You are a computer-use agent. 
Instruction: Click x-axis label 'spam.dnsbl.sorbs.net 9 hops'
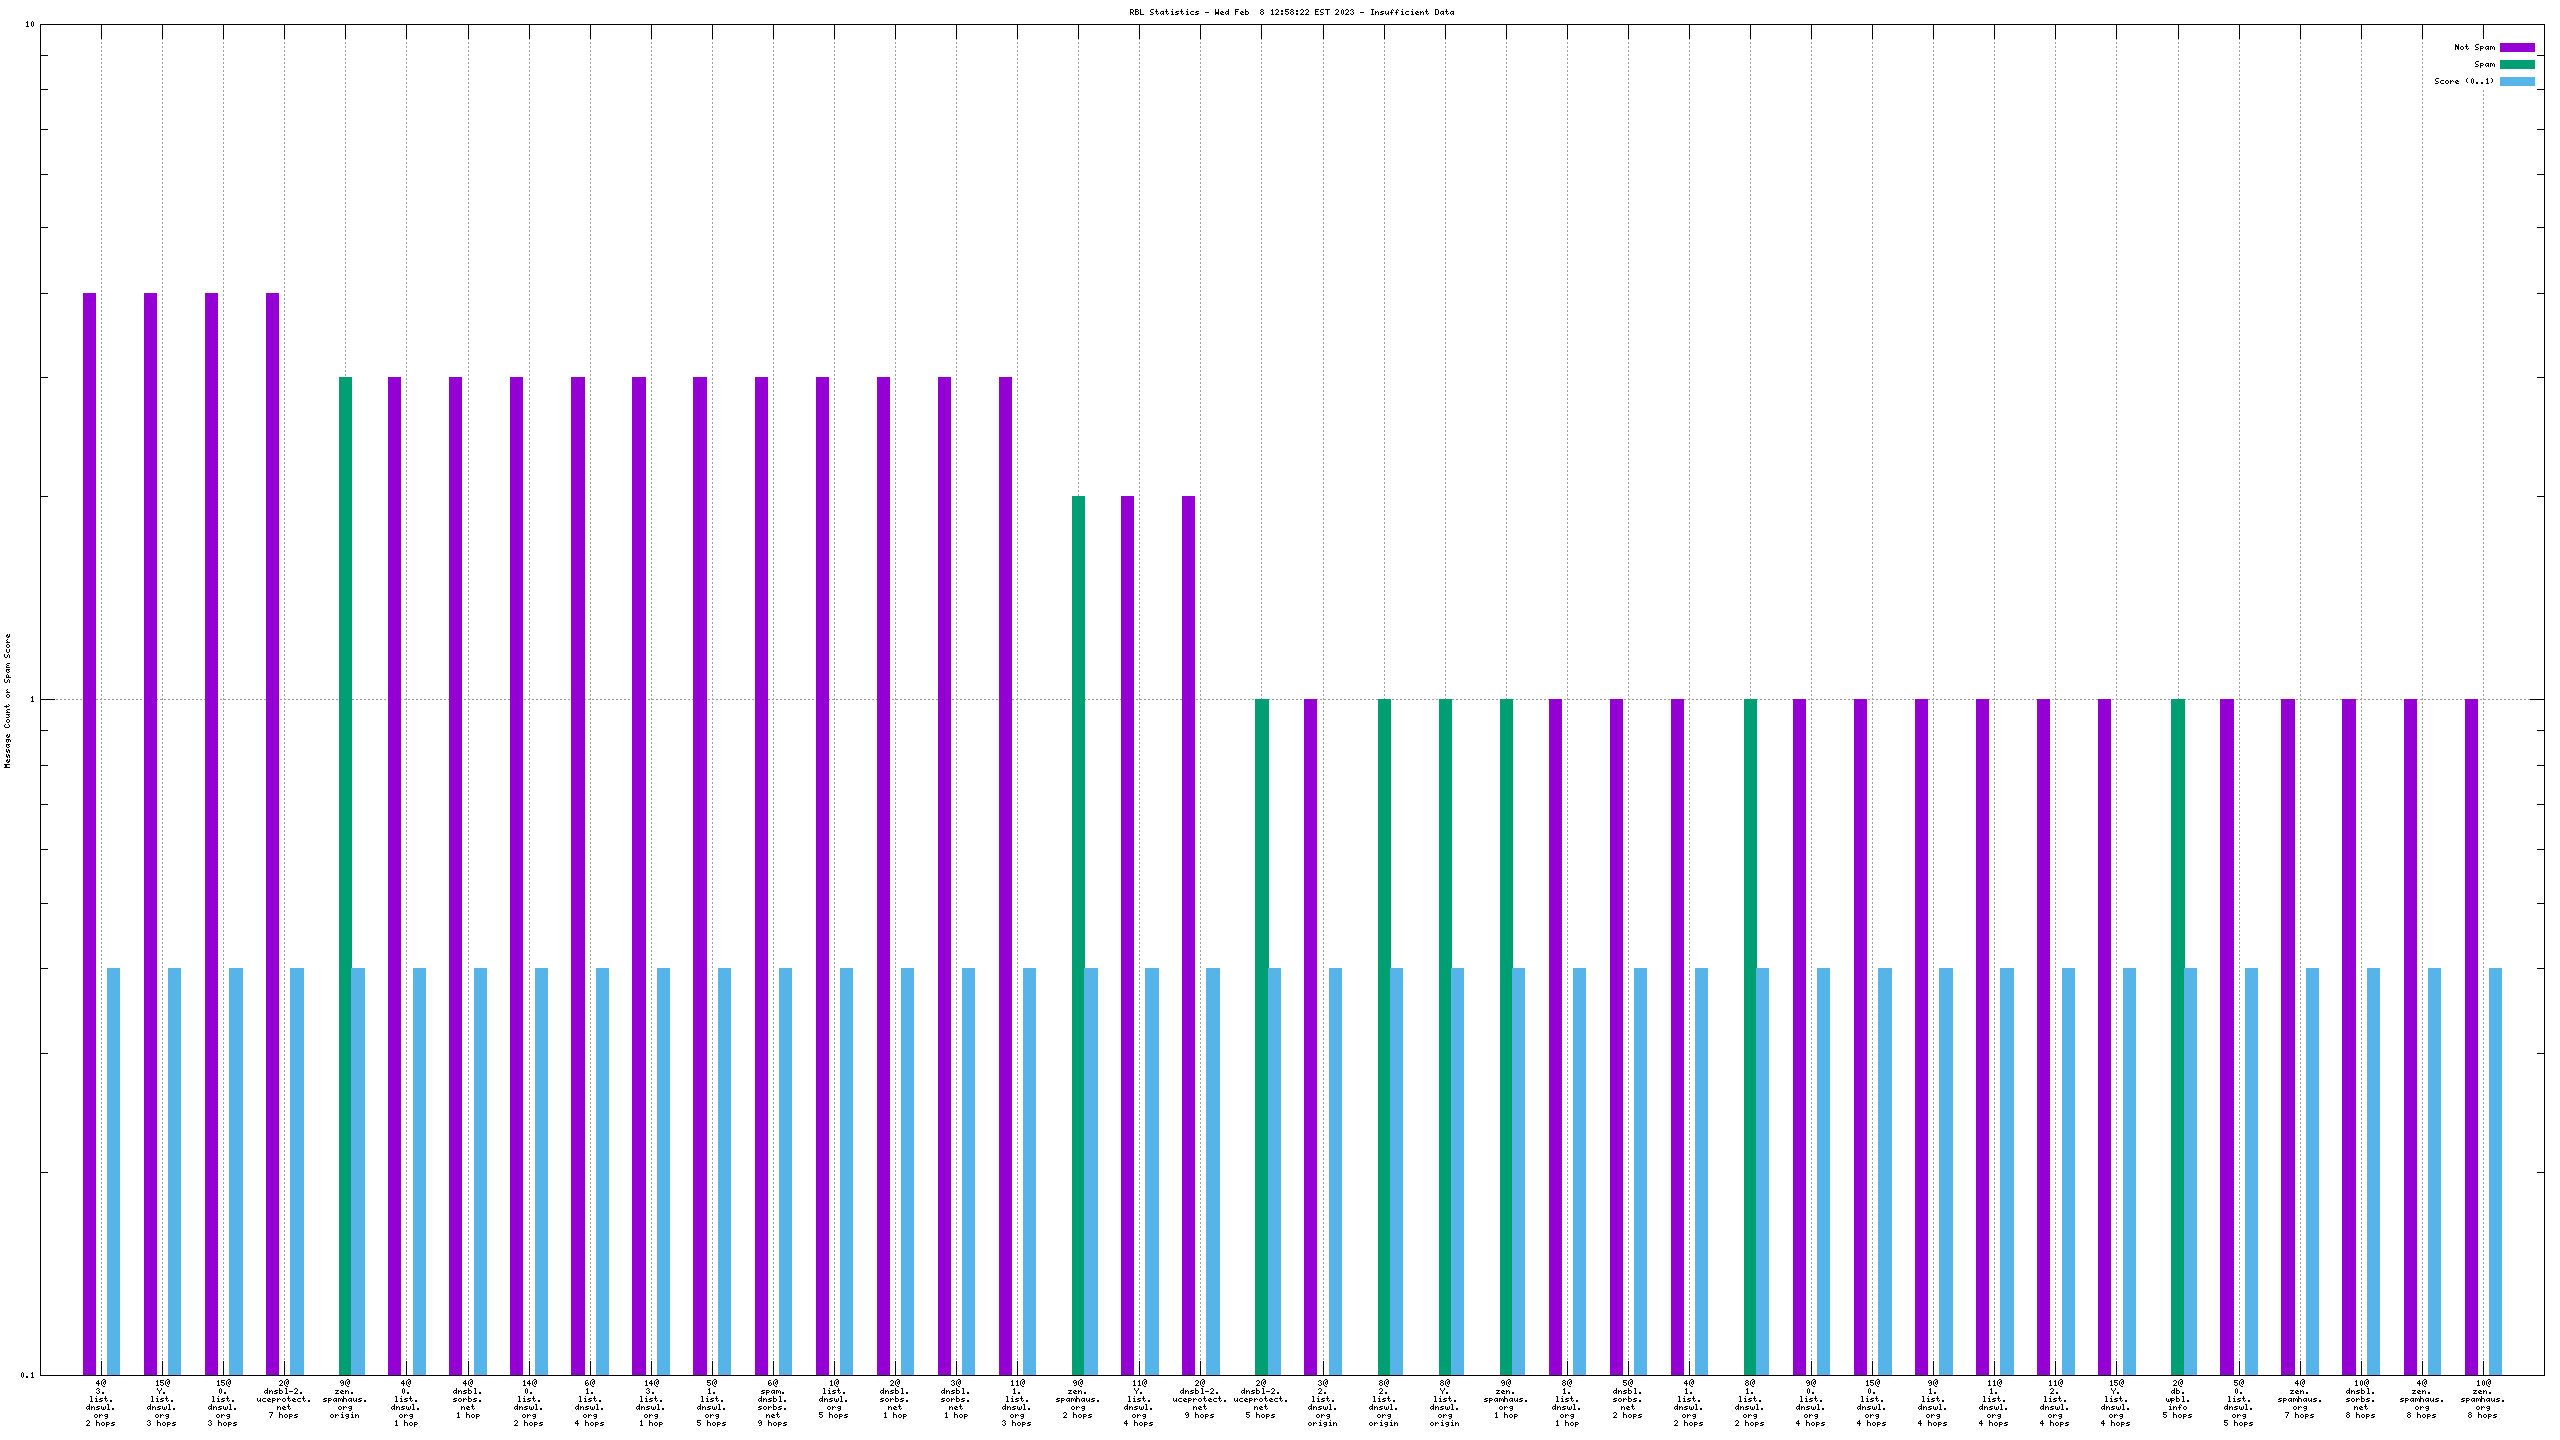coord(772,1403)
